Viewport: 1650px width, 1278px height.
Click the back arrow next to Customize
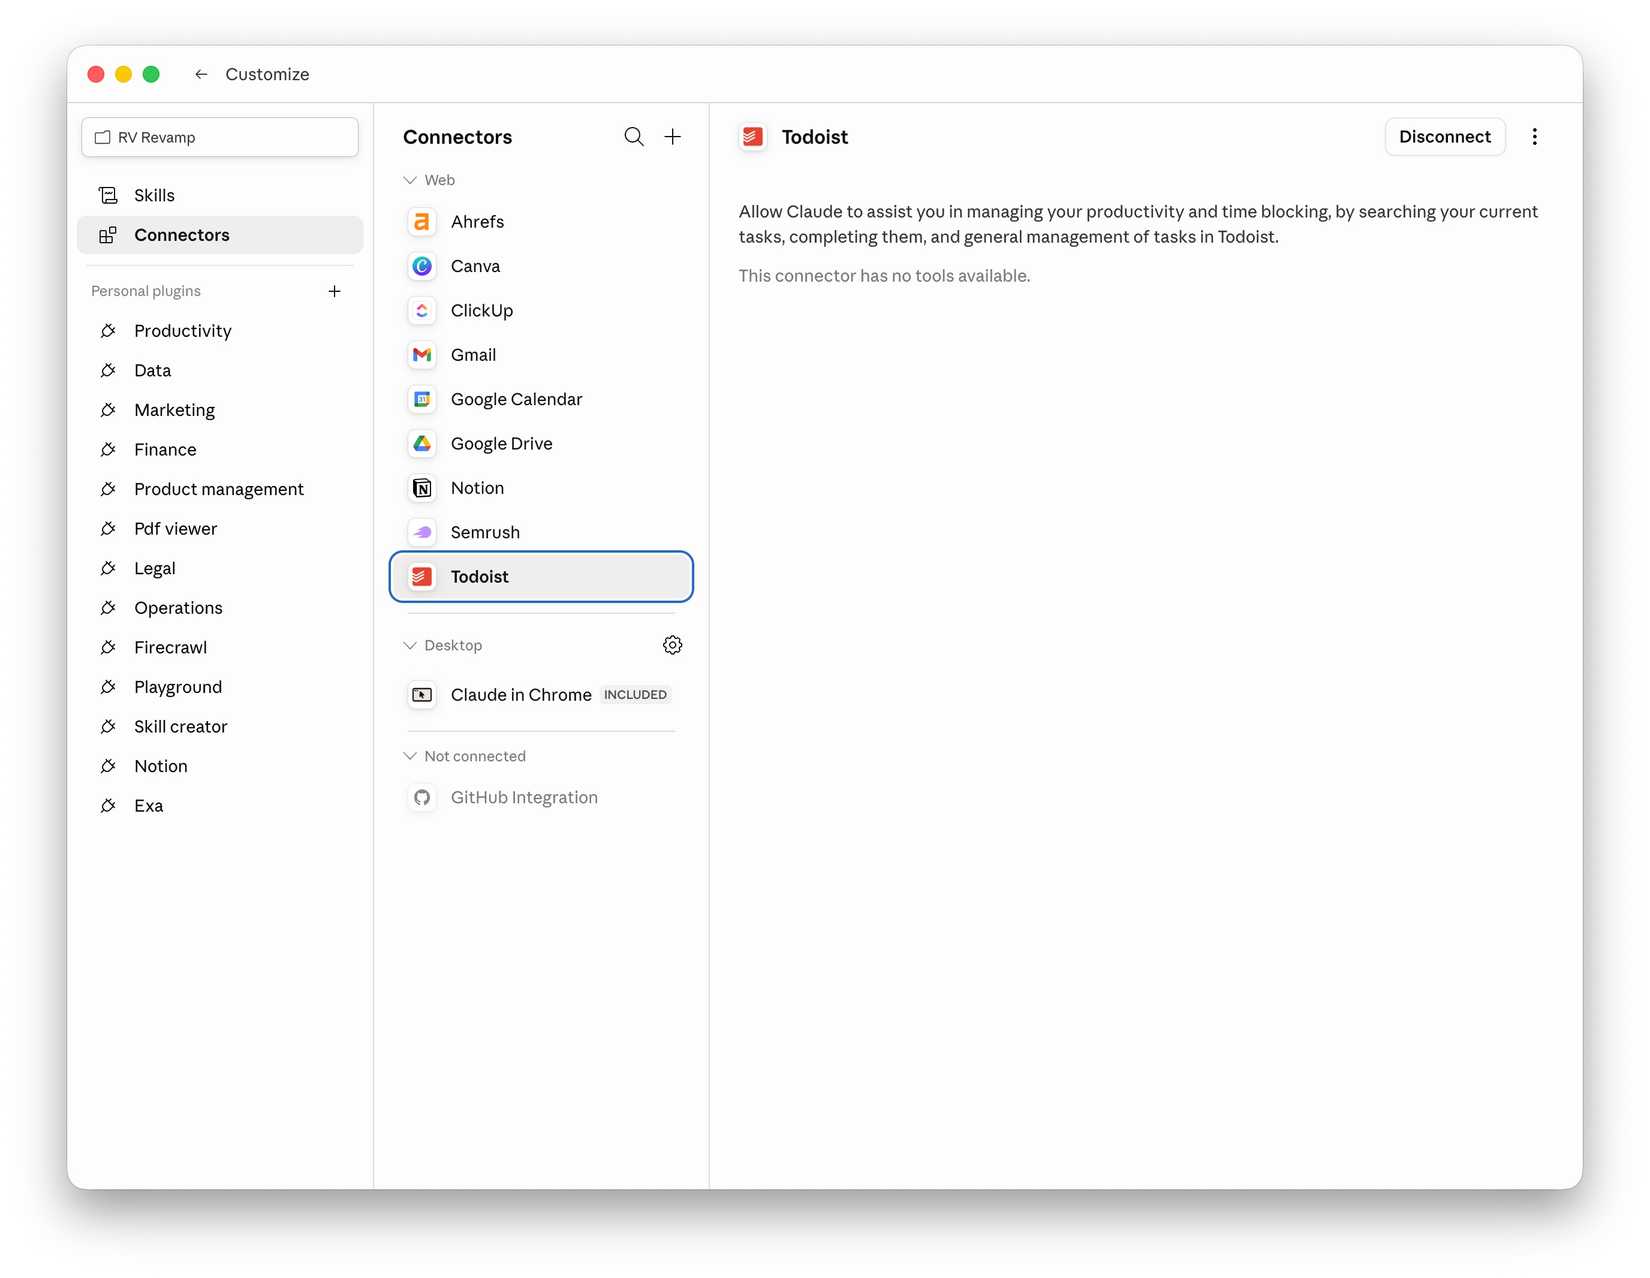click(x=201, y=74)
